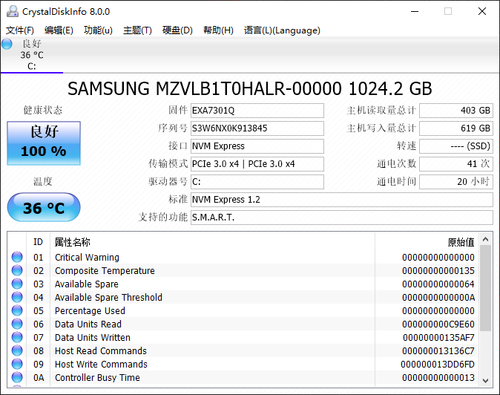Click the 良好 100 % health status button
The width and height of the screenshot is (500, 395).
44,143
